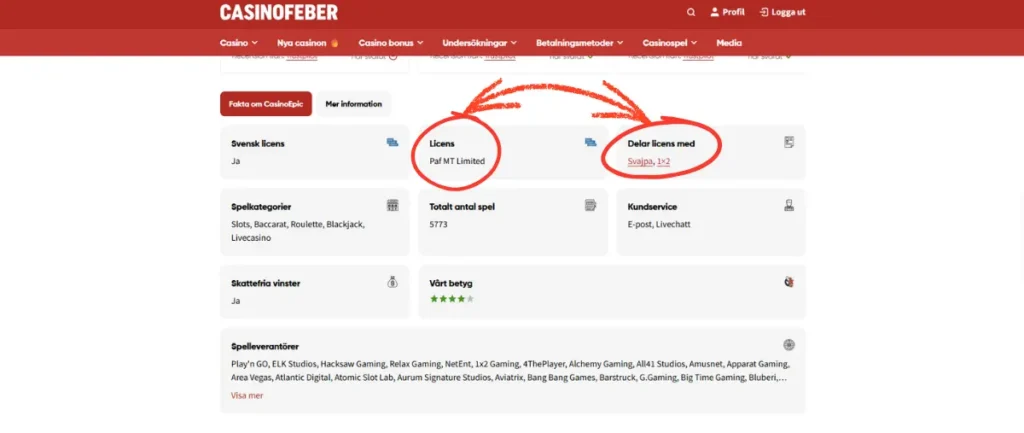Click the Skattefria vinster money bag icon

tap(392, 282)
